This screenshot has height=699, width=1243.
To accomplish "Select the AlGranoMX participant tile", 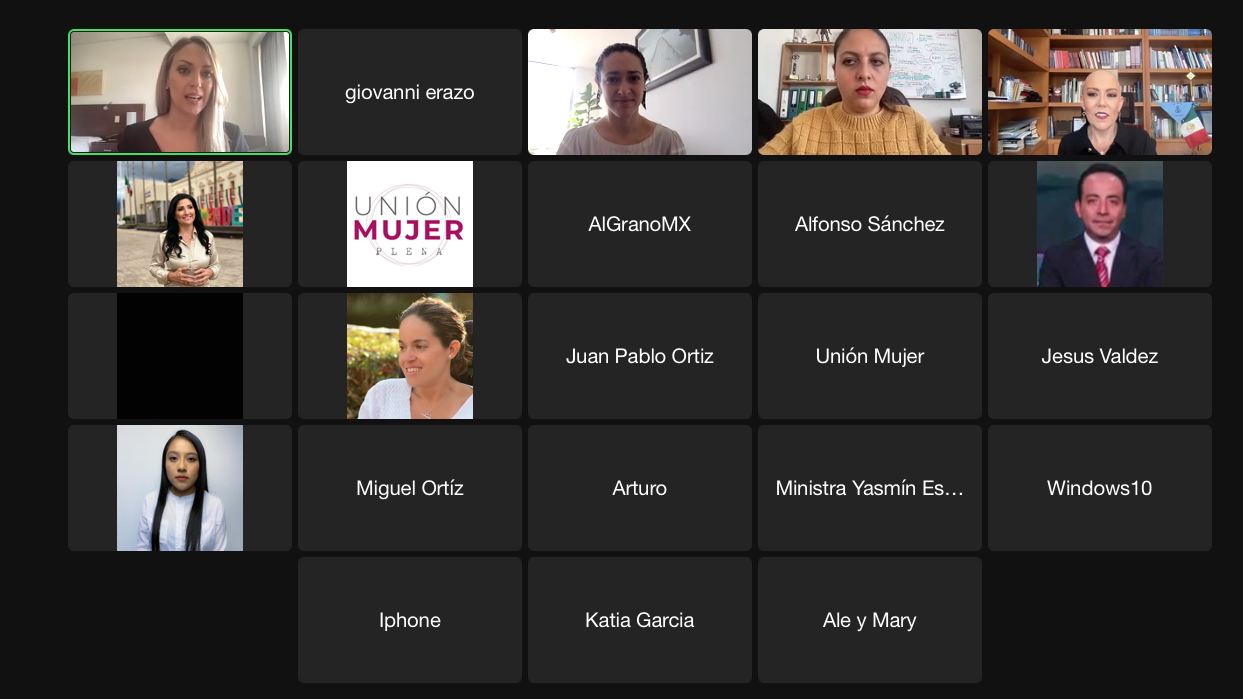I will click(640, 224).
